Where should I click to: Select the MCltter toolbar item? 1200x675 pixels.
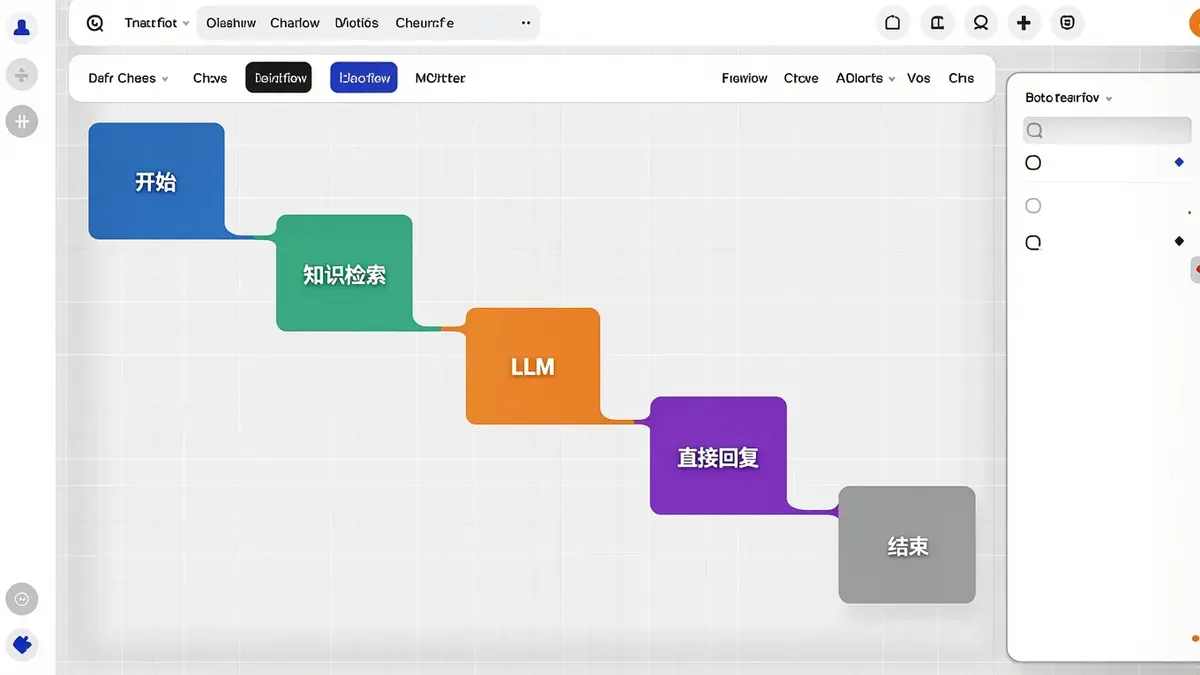[x=440, y=78]
